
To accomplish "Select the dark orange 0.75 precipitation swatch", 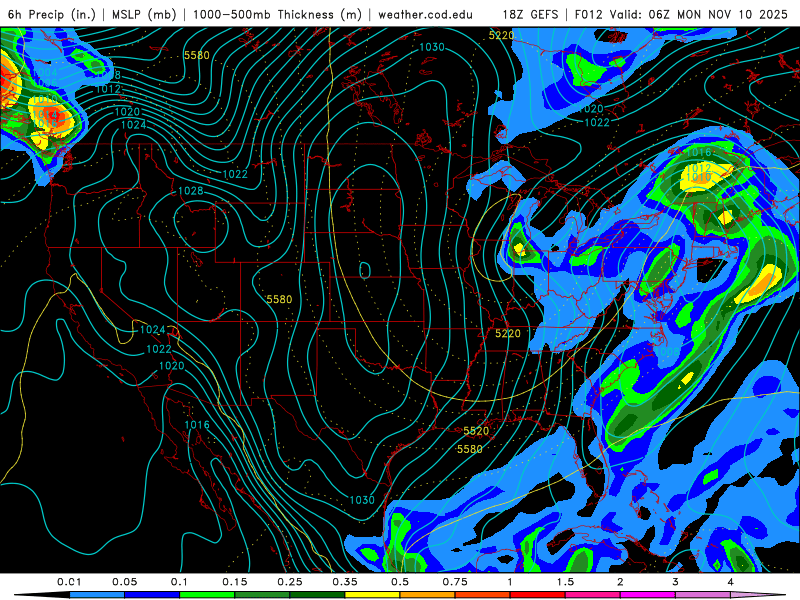I will 483,595.
